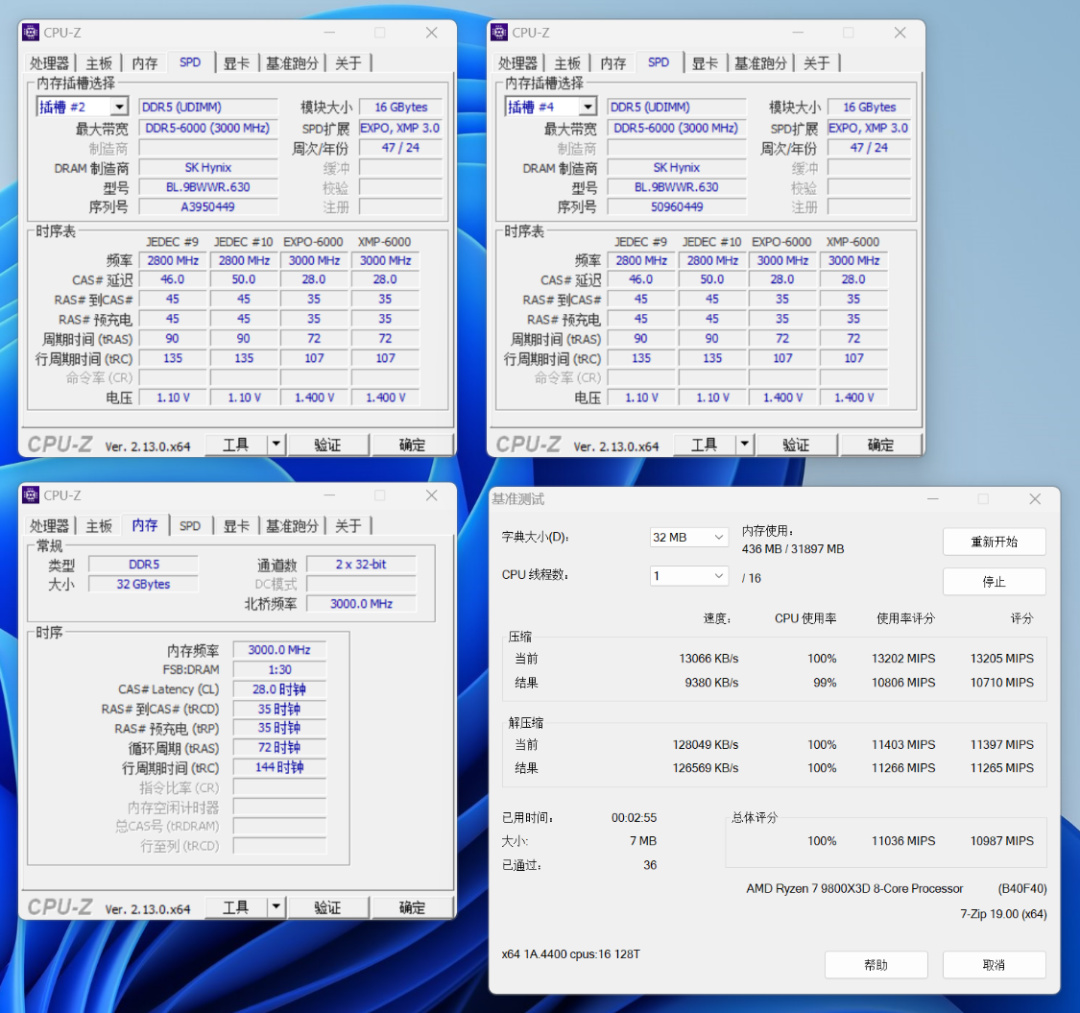Click FSB:DRAM 1:30 value
The width and height of the screenshot is (1080, 1013).
(279, 669)
